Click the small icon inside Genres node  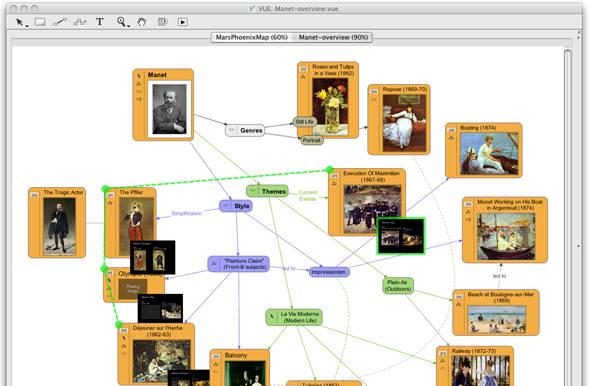point(232,130)
